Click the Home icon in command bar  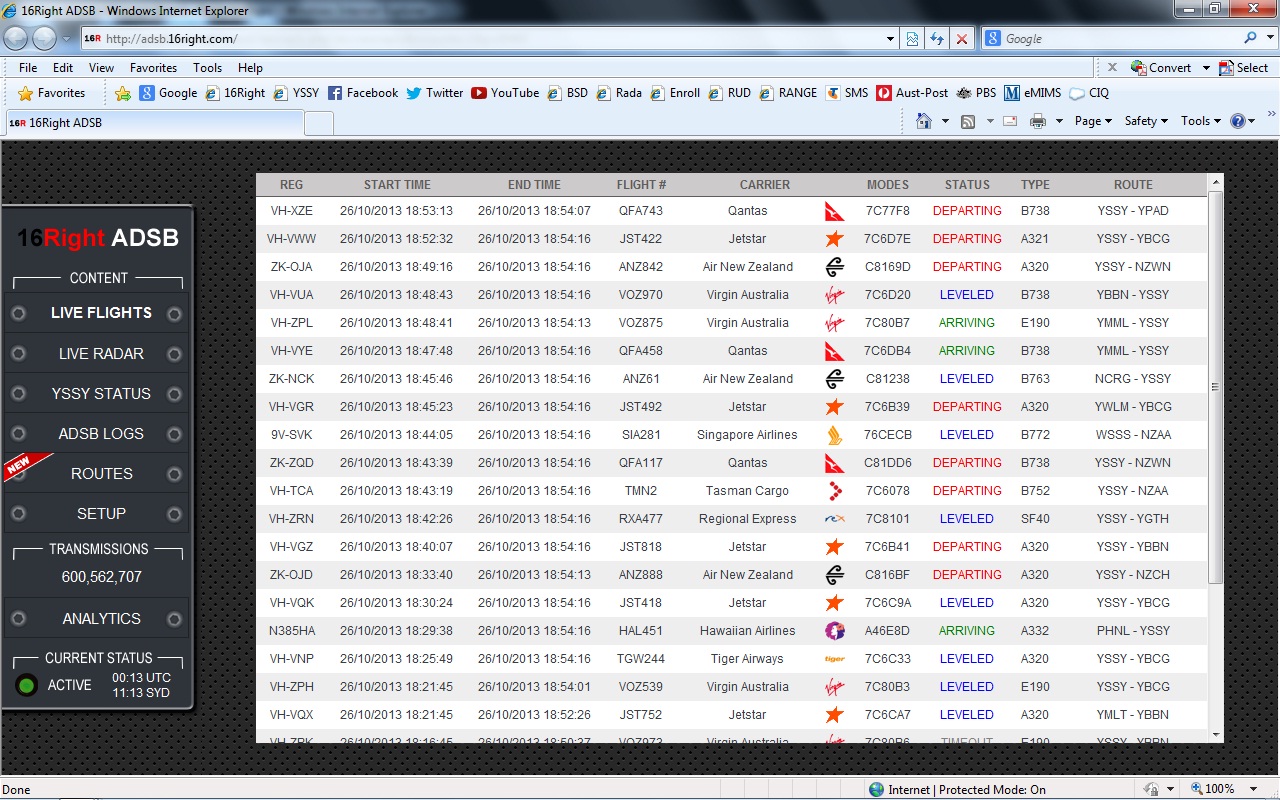coord(924,121)
